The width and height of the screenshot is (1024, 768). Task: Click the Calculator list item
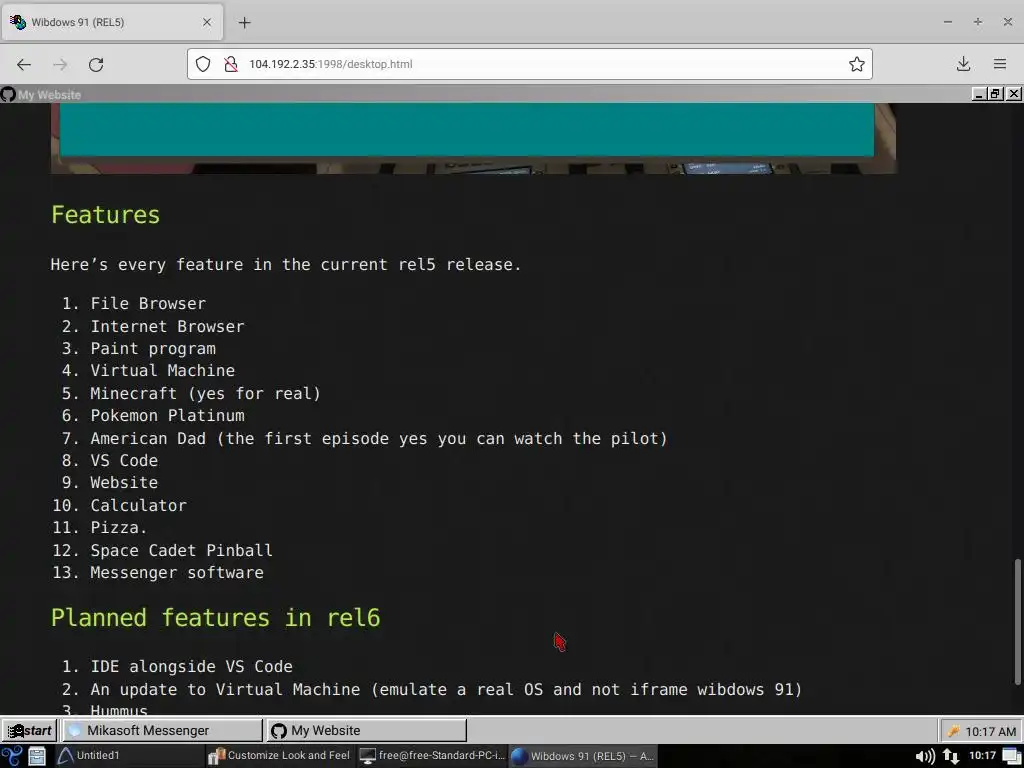138,505
